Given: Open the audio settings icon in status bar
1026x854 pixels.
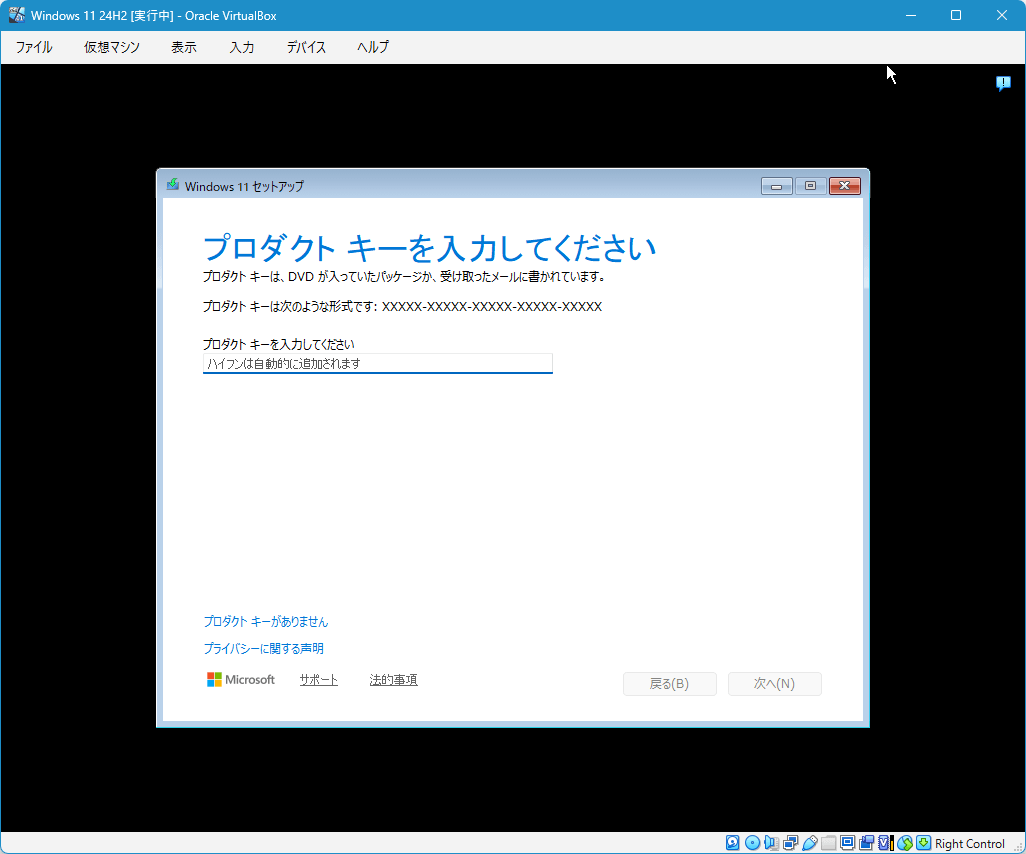Looking at the screenshot, I should click(771, 843).
